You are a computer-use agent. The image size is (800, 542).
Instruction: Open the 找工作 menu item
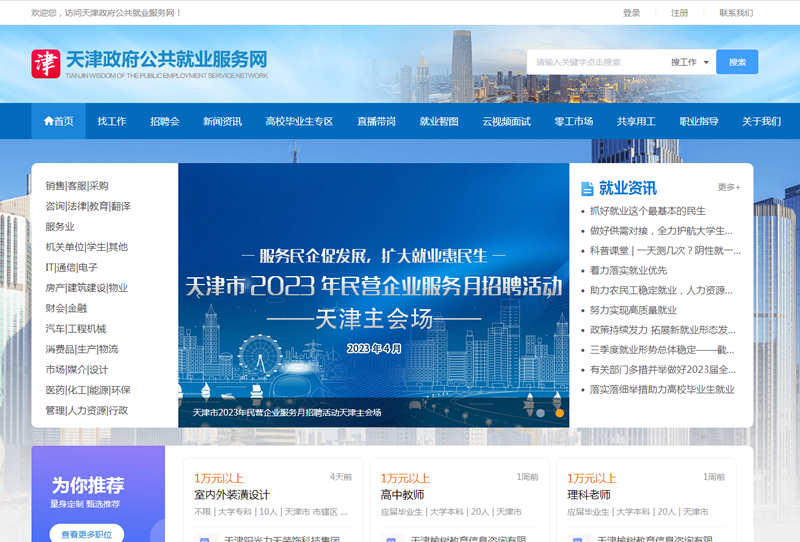coord(112,121)
